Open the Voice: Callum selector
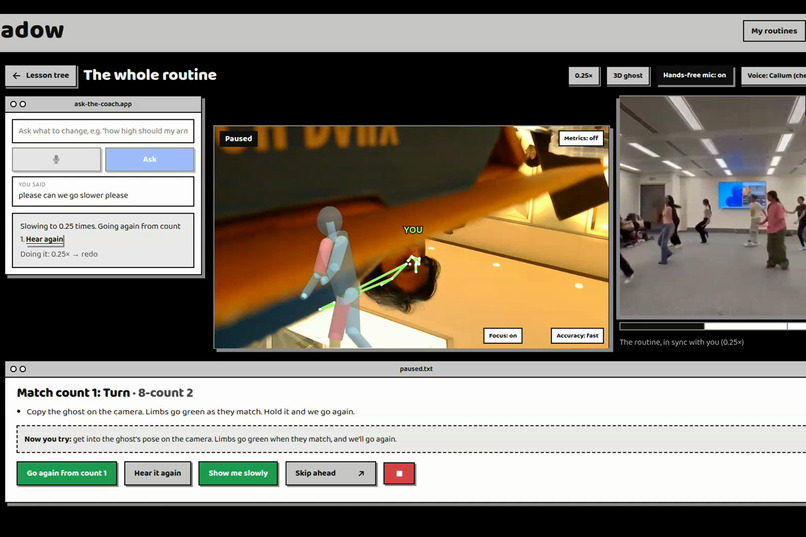This screenshot has height=537, width=806. pos(774,76)
